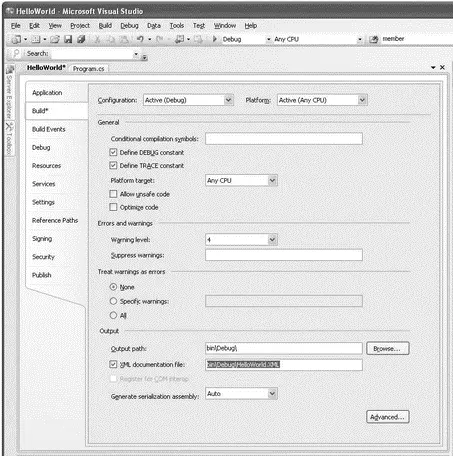
Task: Switch to the Program.cs document tab
Action: point(89,69)
